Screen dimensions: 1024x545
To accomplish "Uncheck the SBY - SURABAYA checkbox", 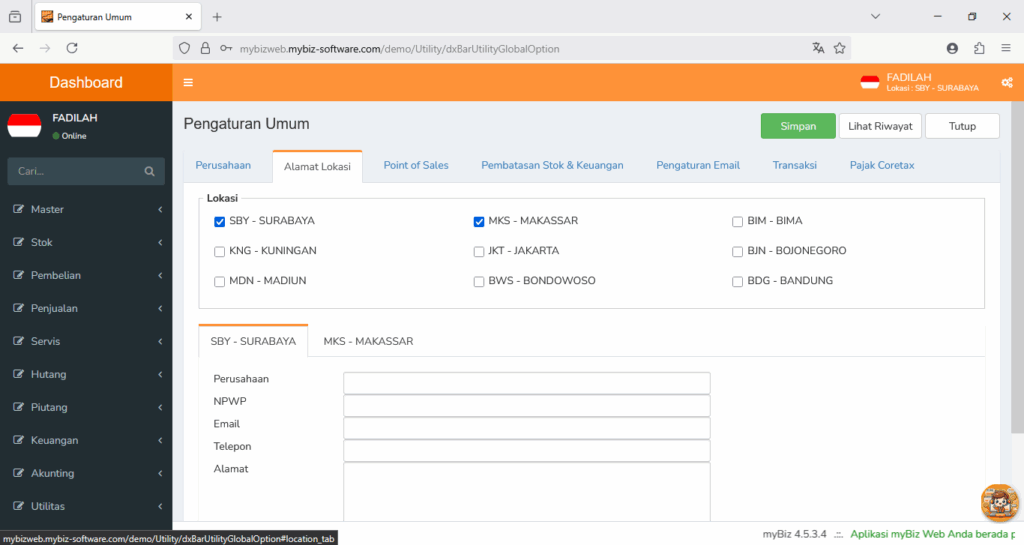I will [219, 222].
